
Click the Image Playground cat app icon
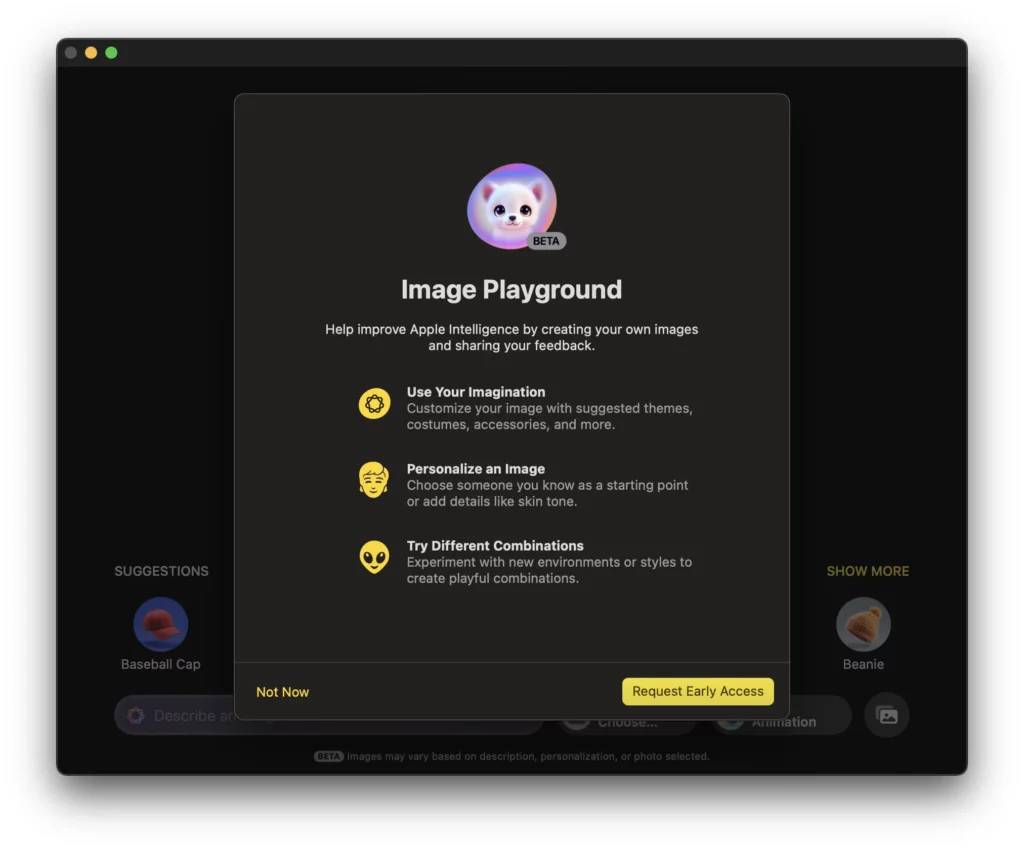[x=511, y=206]
